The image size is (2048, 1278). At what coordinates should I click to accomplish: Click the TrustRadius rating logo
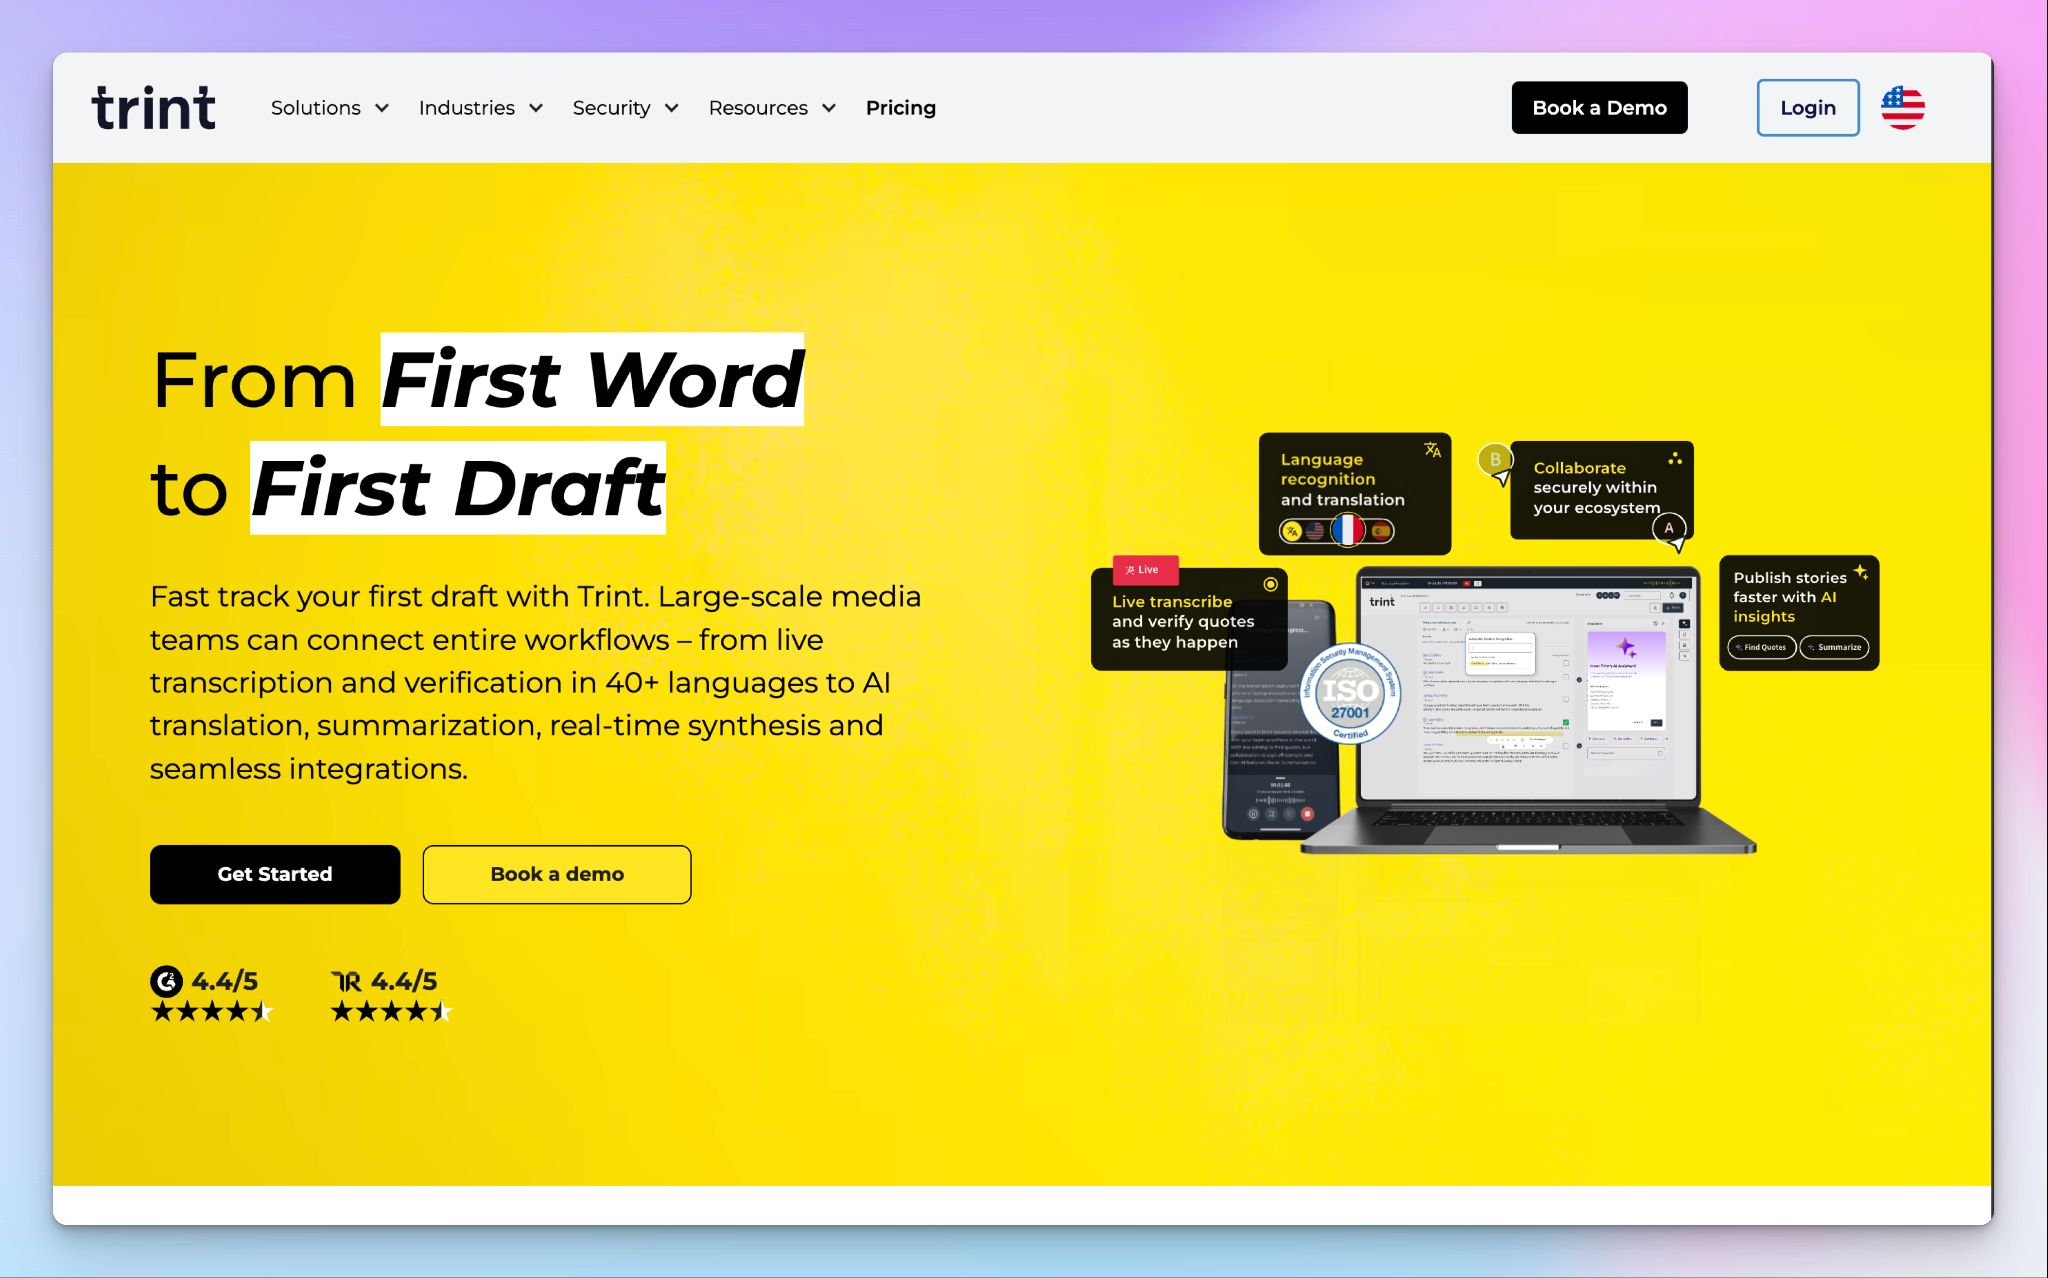point(346,982)
